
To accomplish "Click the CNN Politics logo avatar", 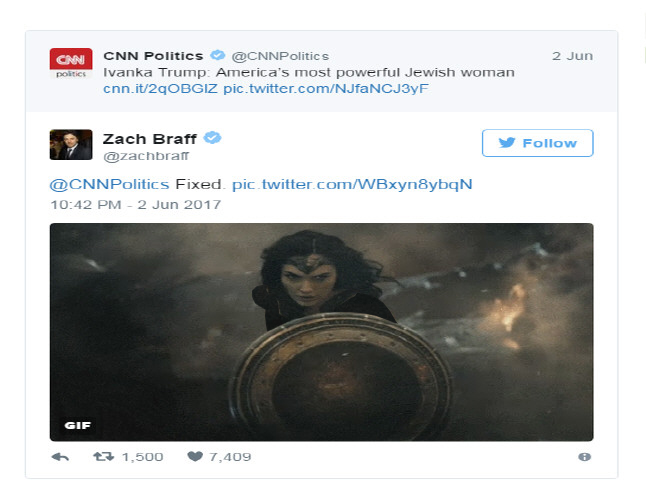I will (x=71, y=63).
